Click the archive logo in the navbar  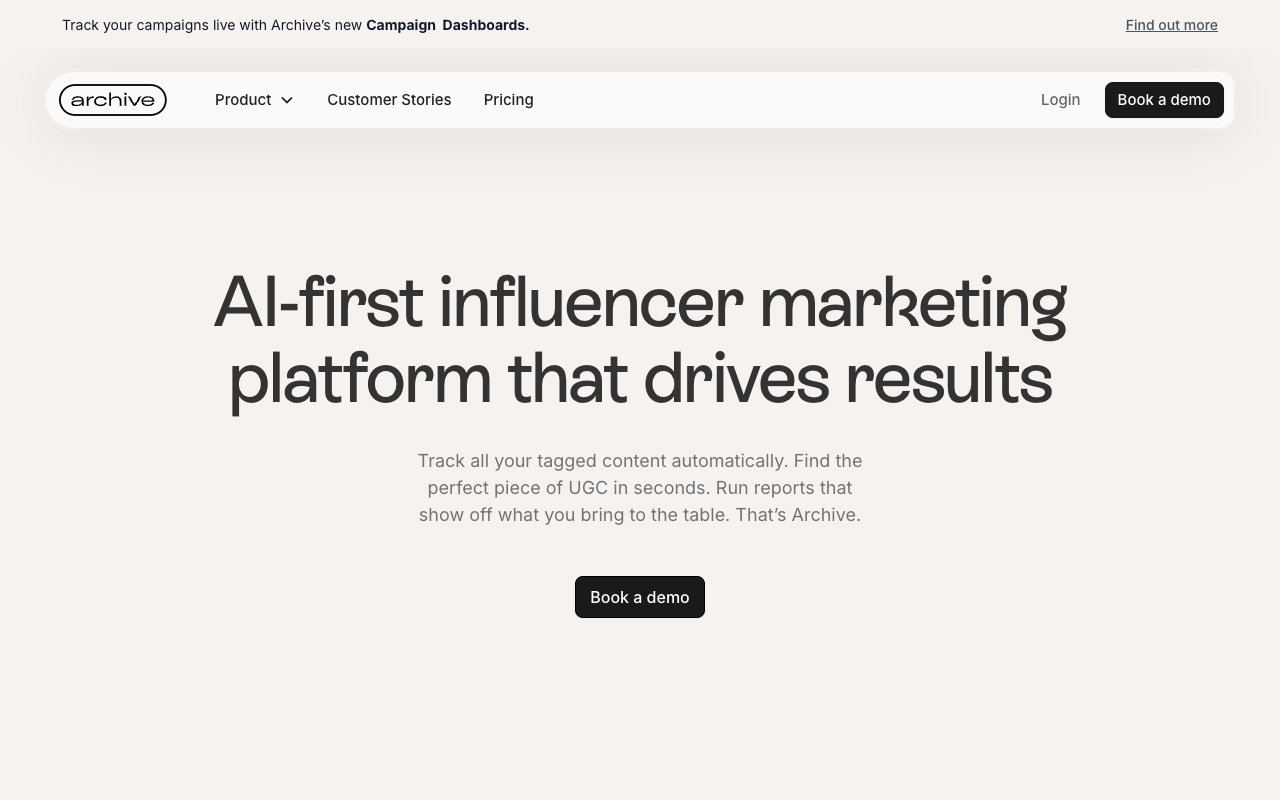(113, 100)
